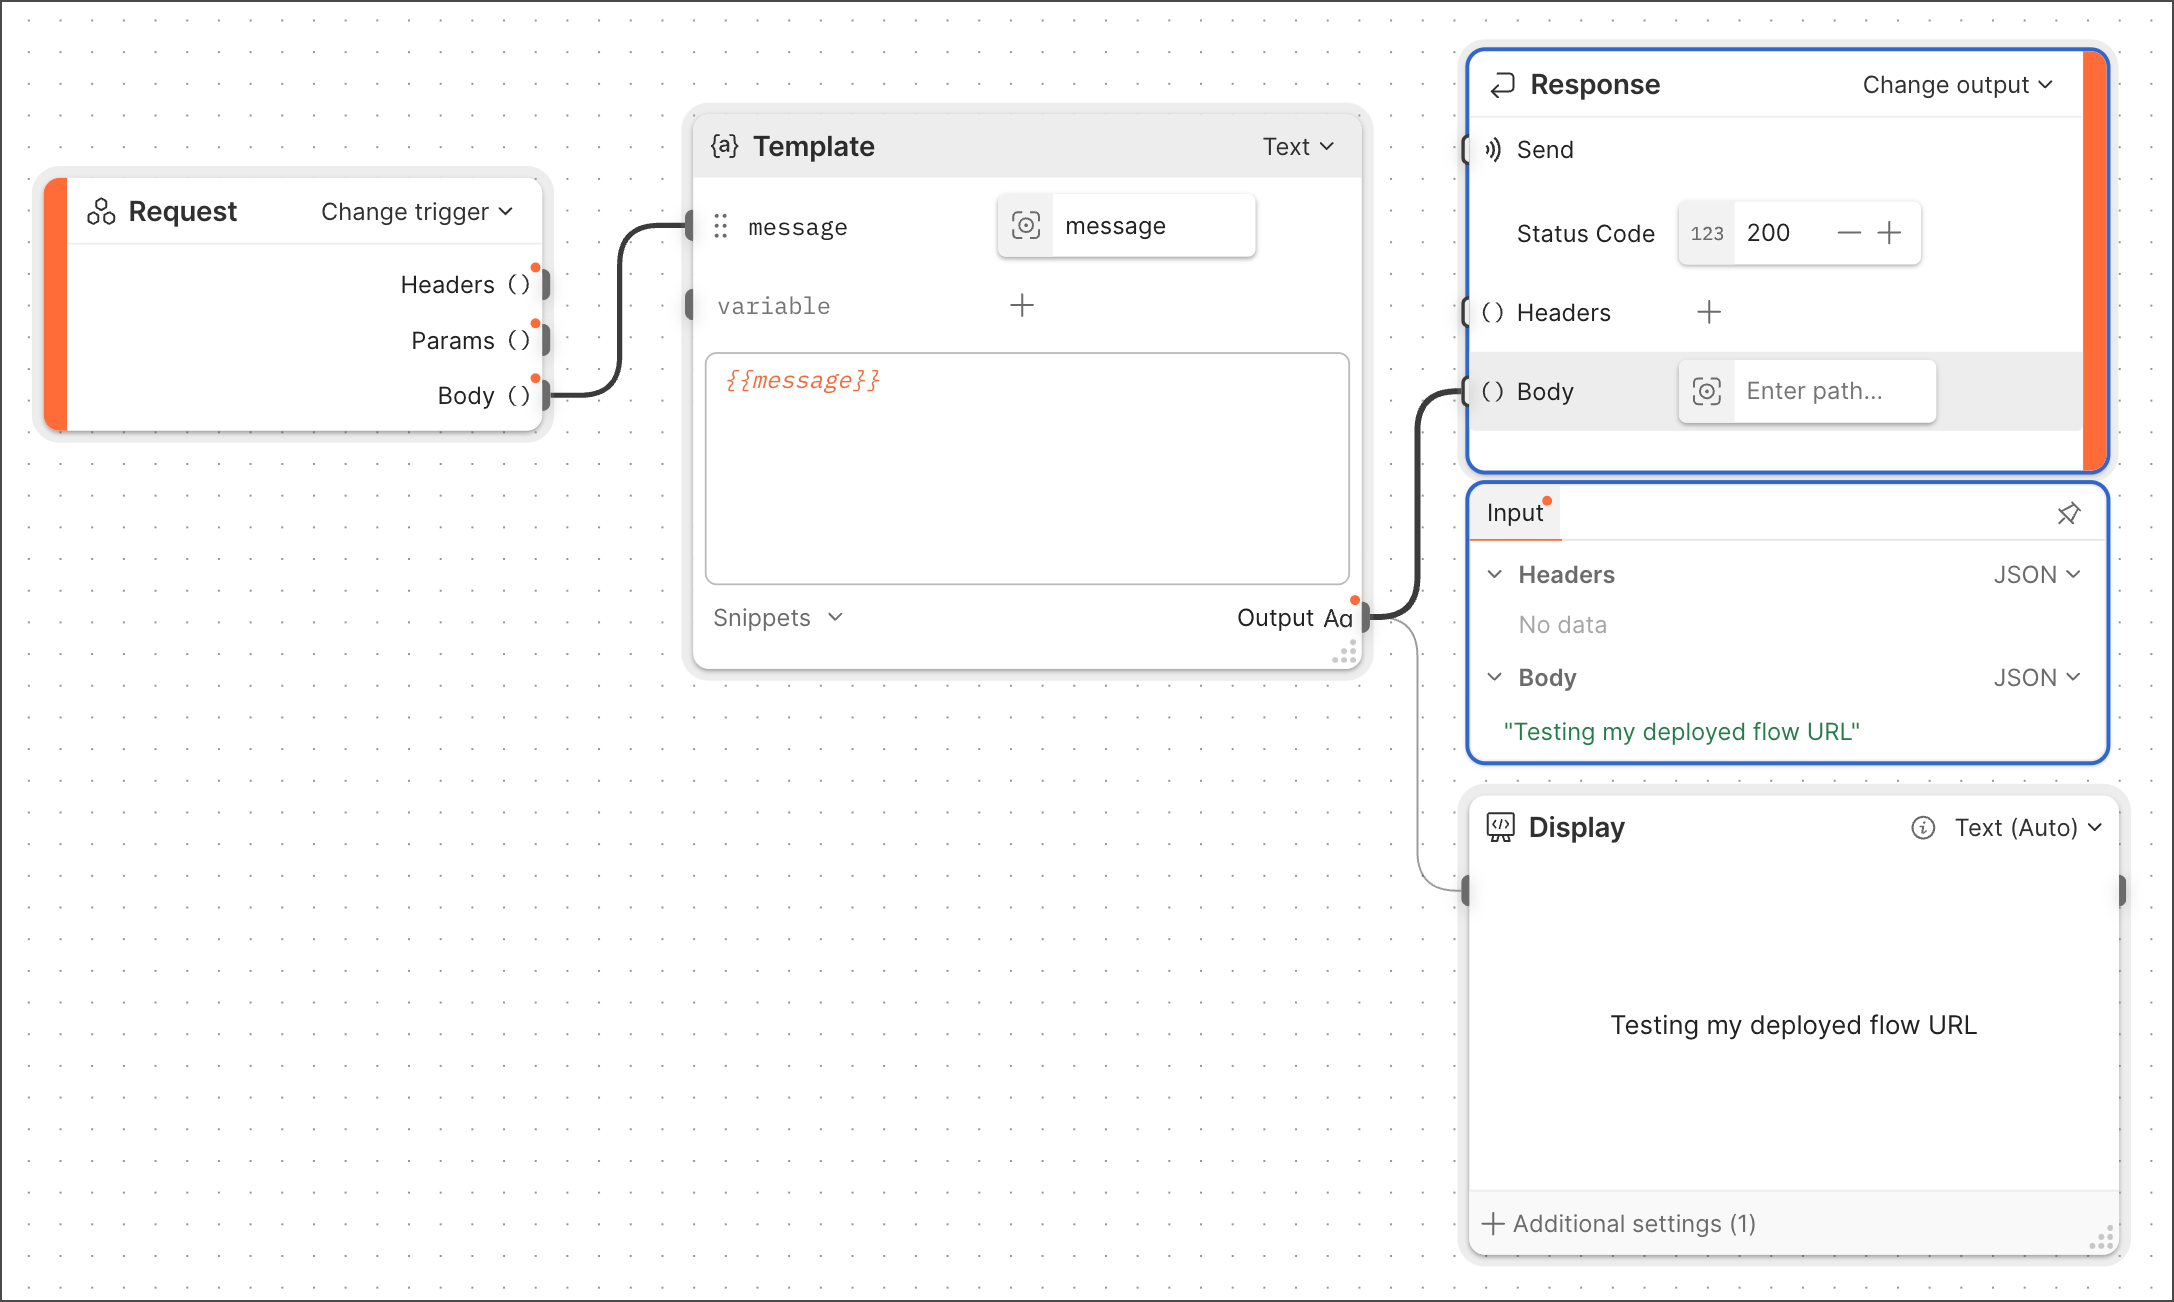Collapse the Headers section in Input panel
The image size is (2174, 1302).
coord(1495,575)
